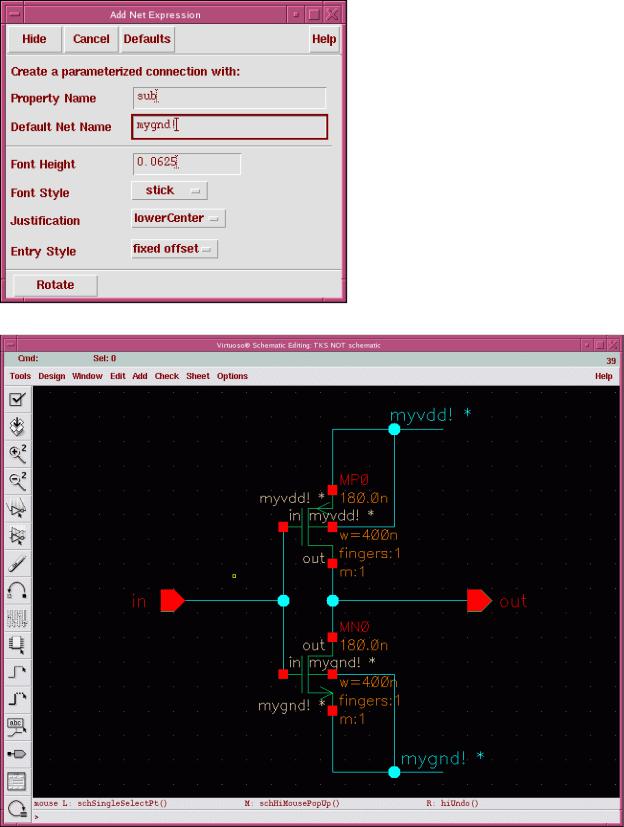Click the cyan junction dot on mygnd! wire
Image resolution: width=624 pixels, height=827 pixels.
[x=394, y=772]
